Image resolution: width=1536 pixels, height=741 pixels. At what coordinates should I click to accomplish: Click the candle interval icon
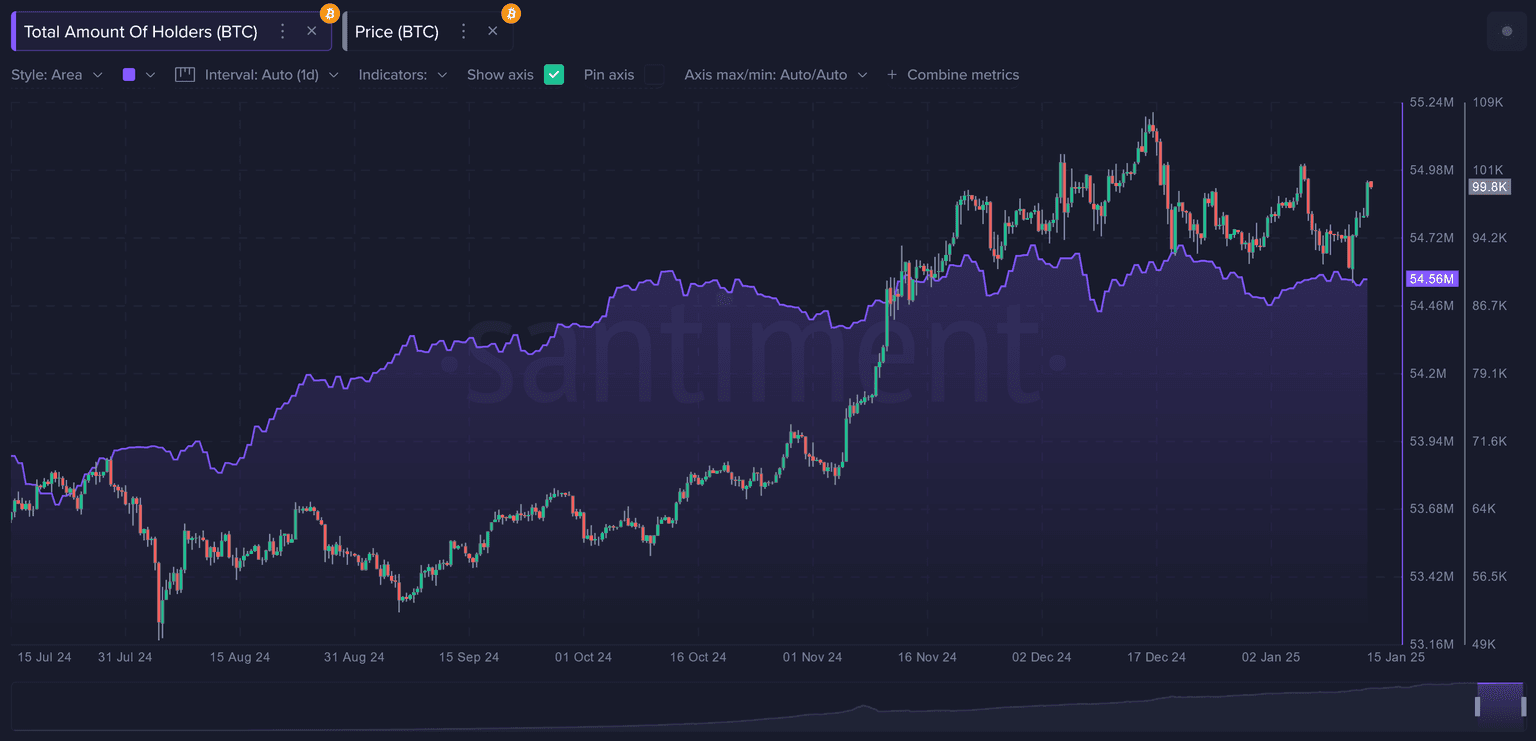click(184, 75)
